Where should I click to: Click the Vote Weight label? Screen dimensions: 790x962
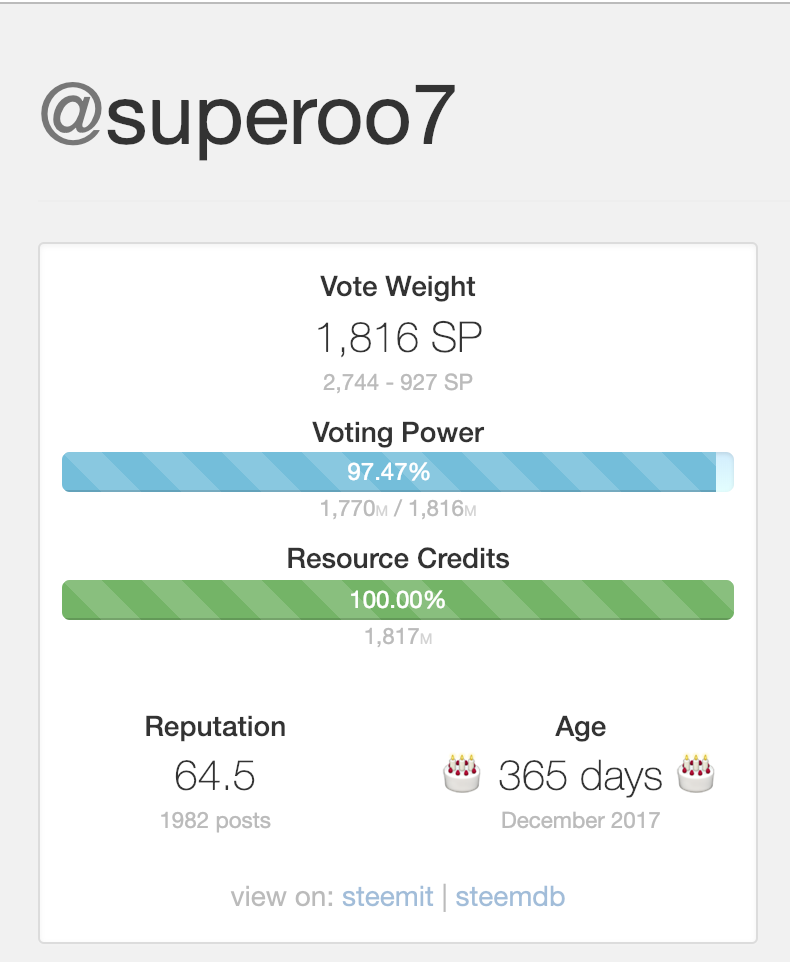pos(398,287)
